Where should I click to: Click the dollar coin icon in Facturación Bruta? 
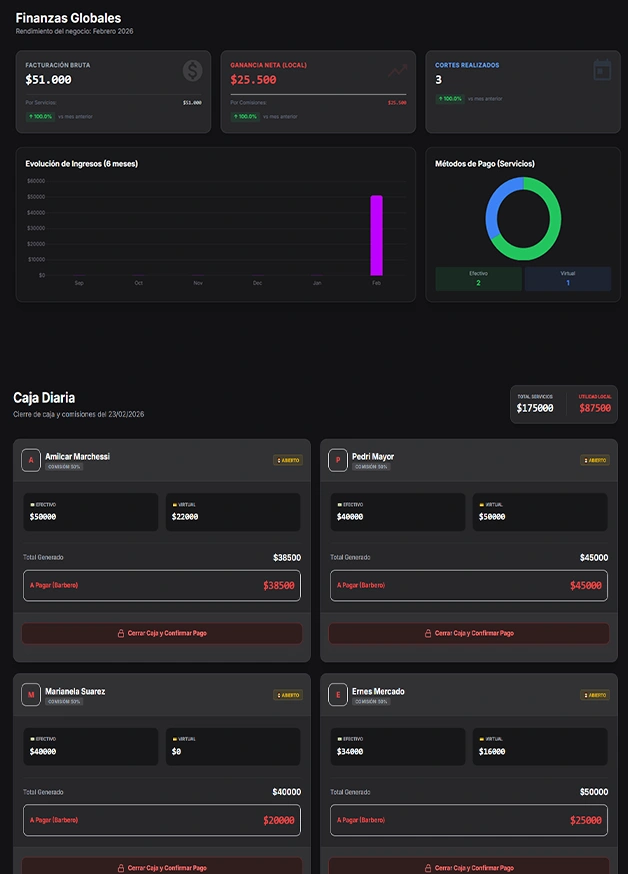(192, 71)
